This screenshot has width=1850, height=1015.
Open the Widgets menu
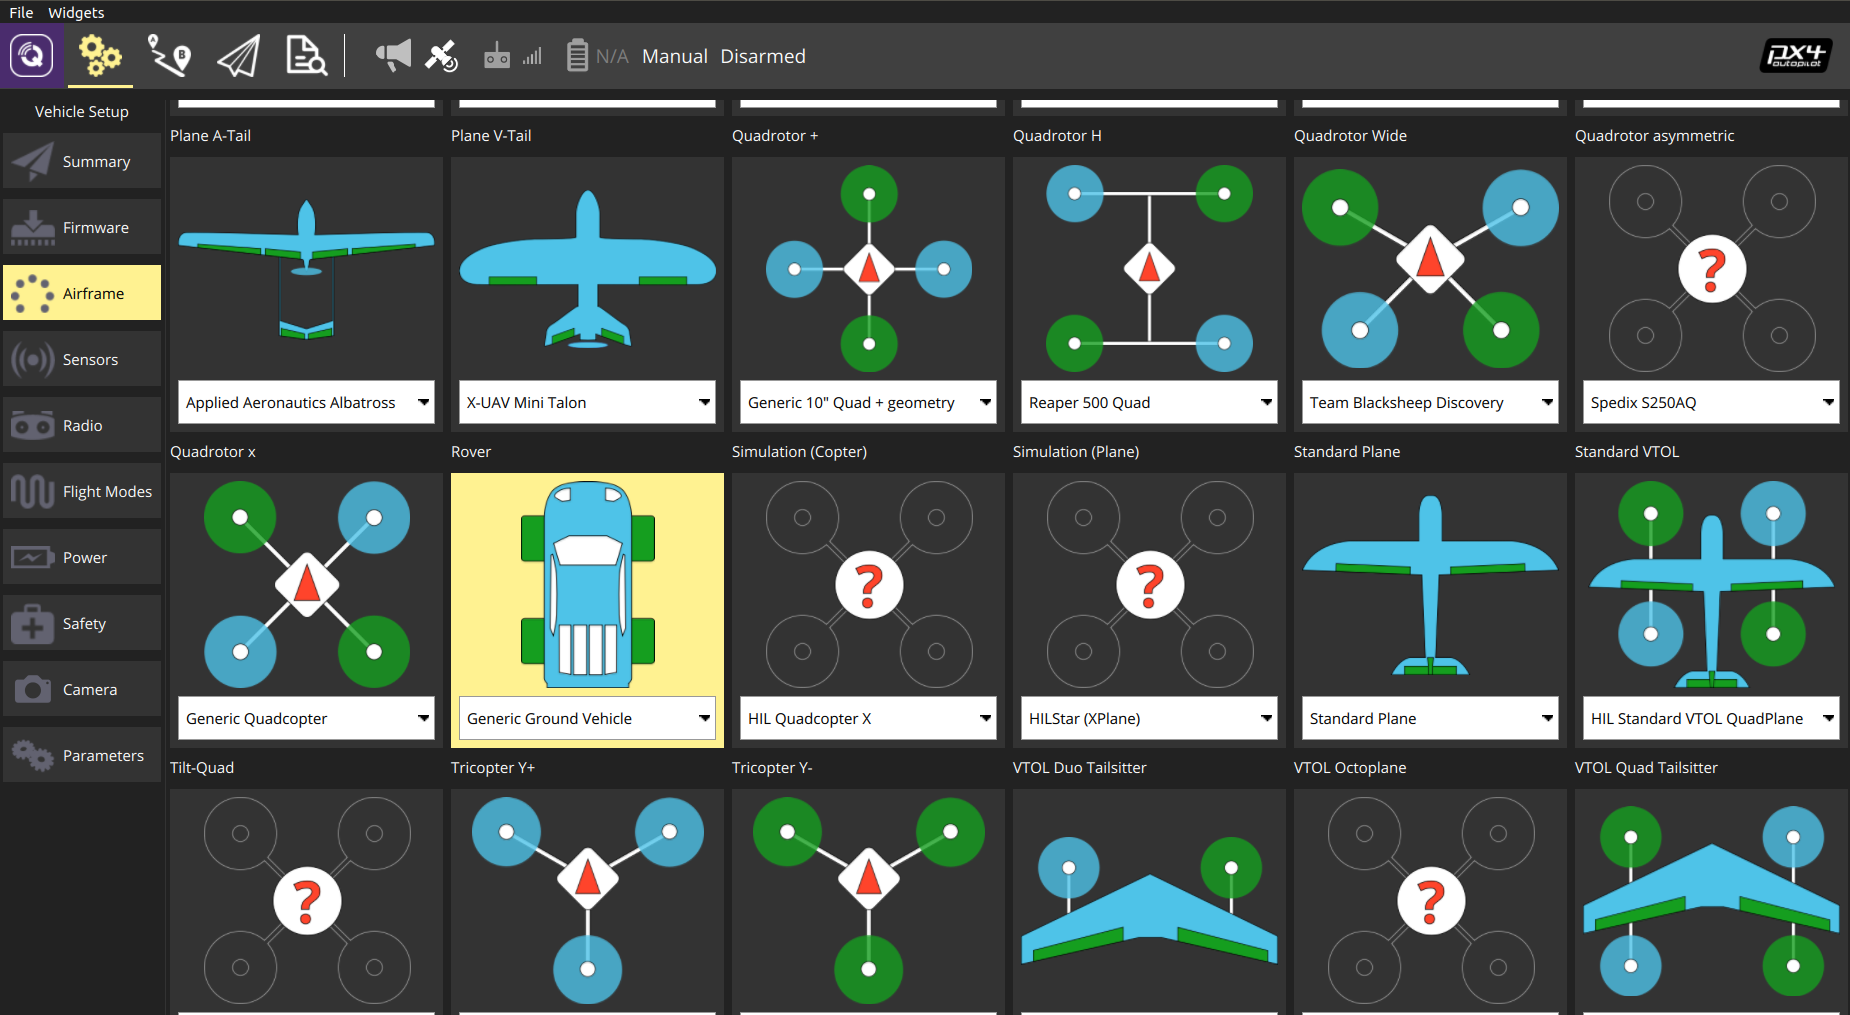click(x=76, y=12)
